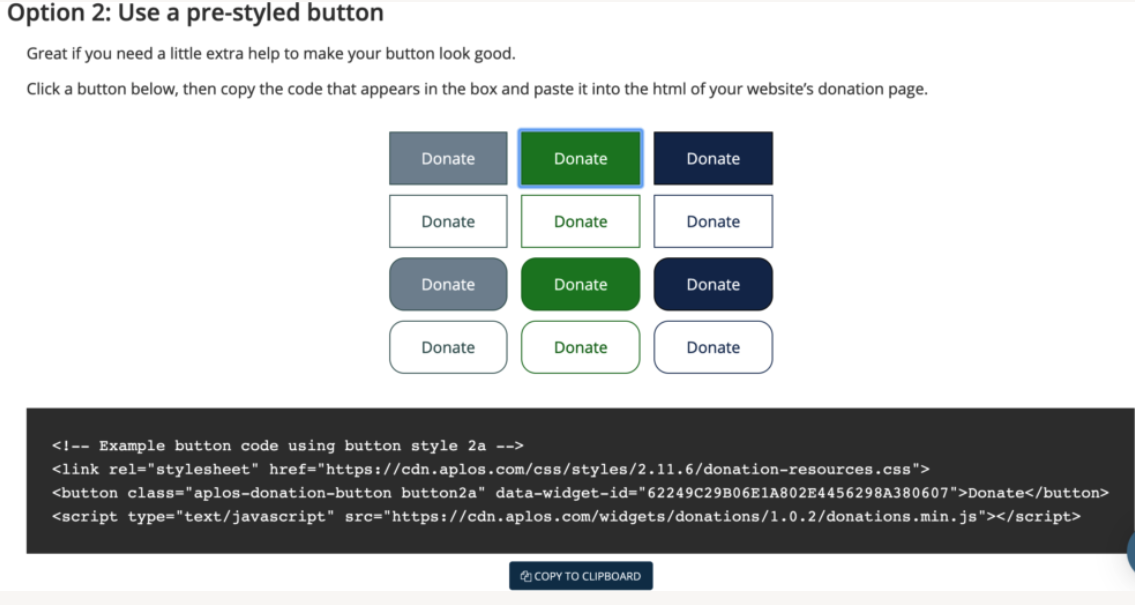Click the aplos-donation-button line in the code

(580, 493)
